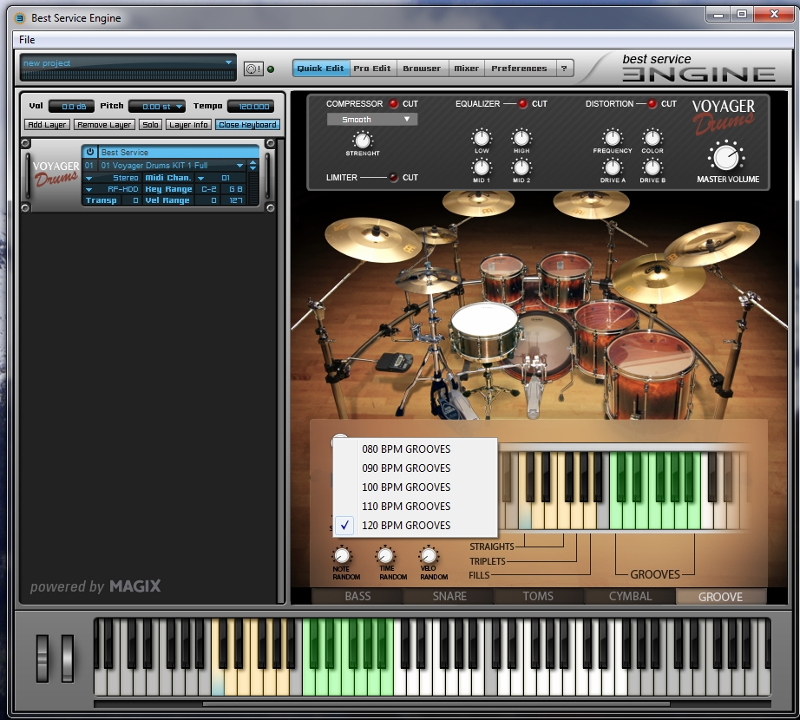Adjust the distortion FREQUENCY knob
Viewport: 800px width, 720px height.
tap(612, 138)
